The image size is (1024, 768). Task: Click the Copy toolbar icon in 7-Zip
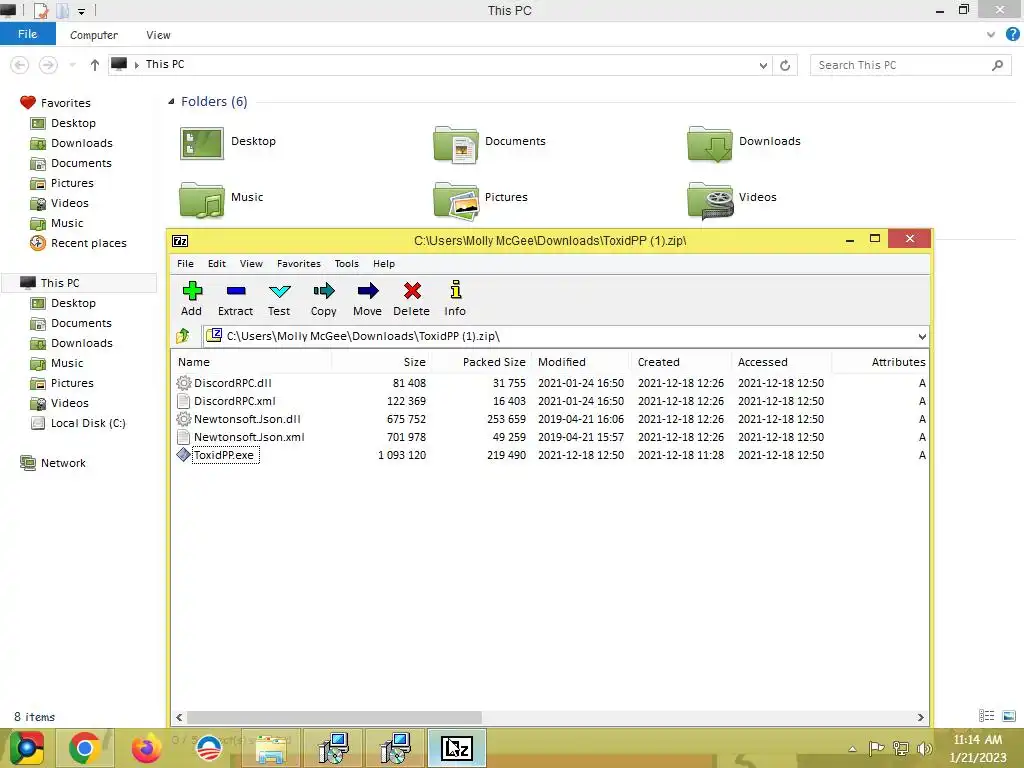pyautogui.click(x=323, y=298)
